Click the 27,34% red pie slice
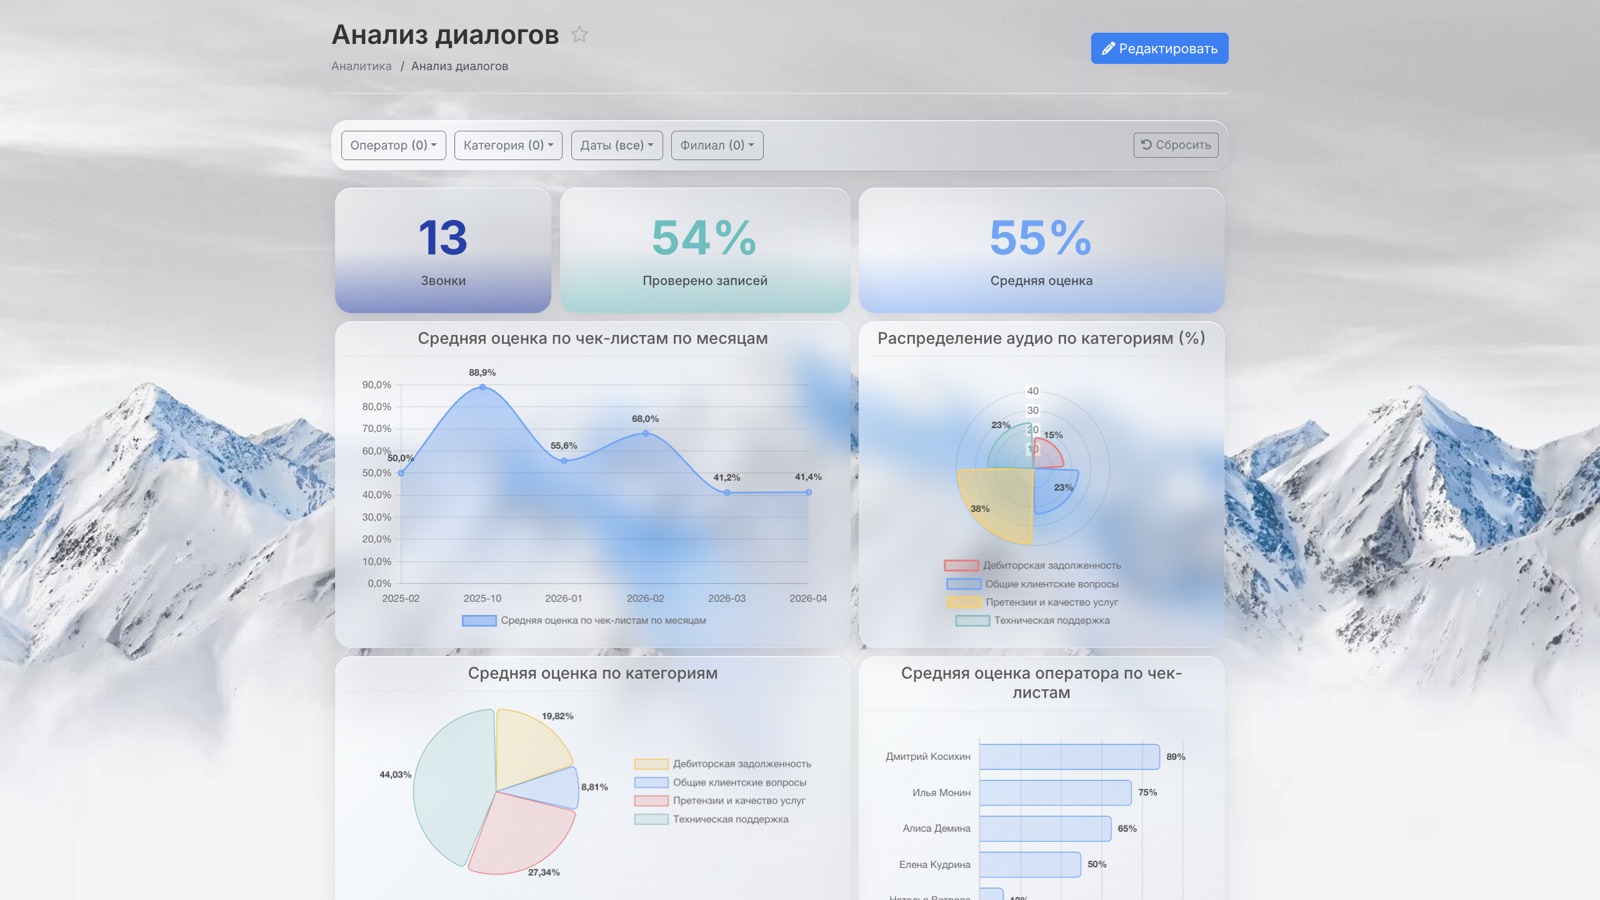 [x=523, y=835]
